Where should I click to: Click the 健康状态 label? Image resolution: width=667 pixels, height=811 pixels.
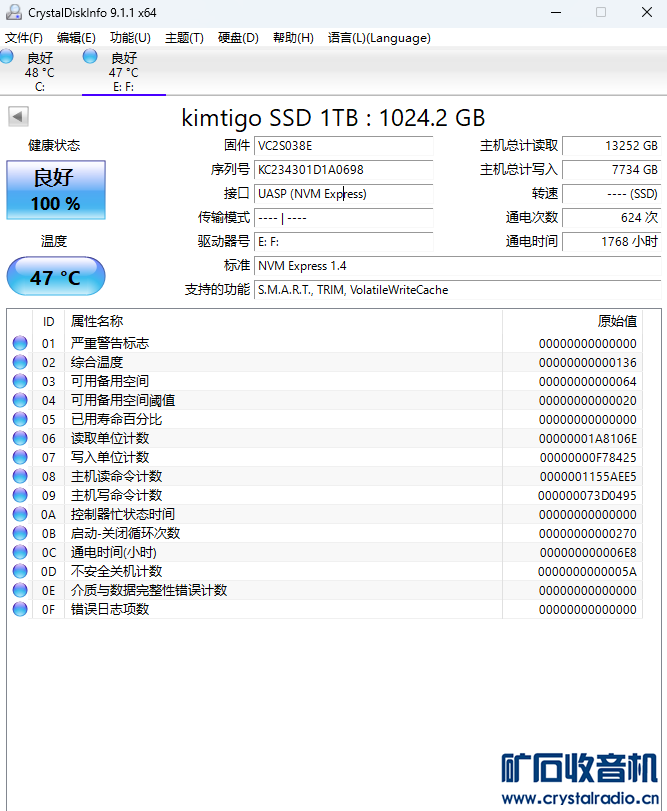coord(54,145)
